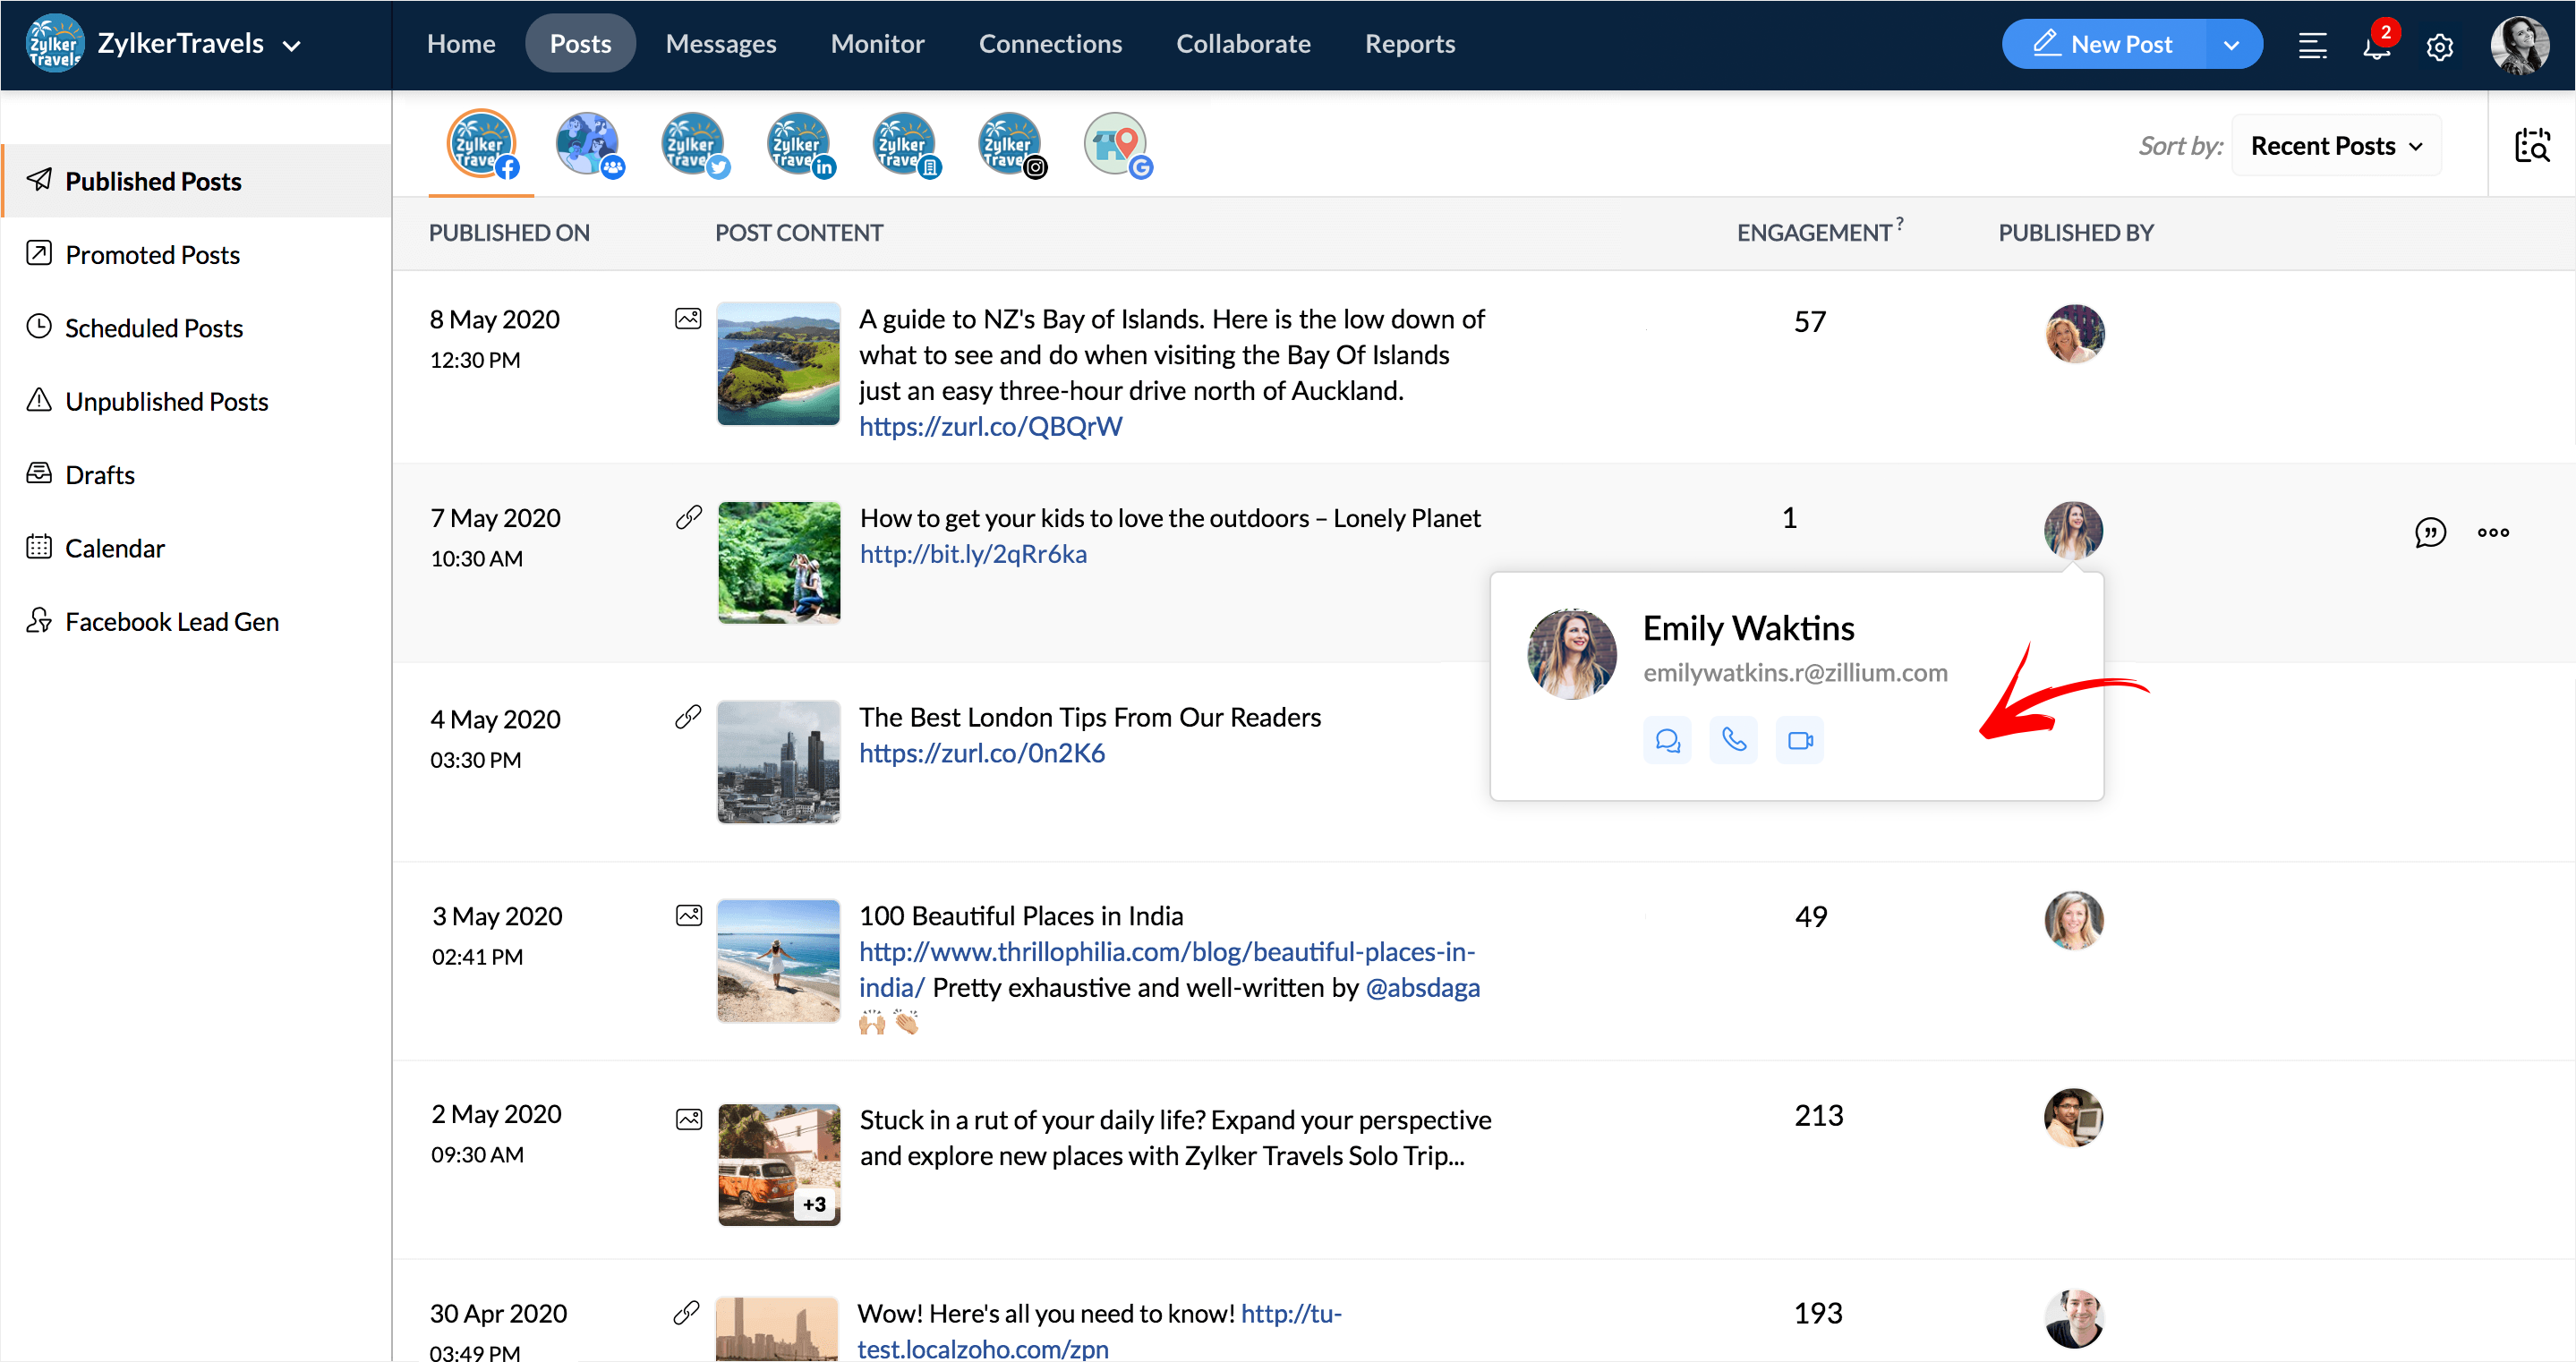The image size is (2576, 1362).
Task: Open the settings gear icon
Action: point(2439,46)
